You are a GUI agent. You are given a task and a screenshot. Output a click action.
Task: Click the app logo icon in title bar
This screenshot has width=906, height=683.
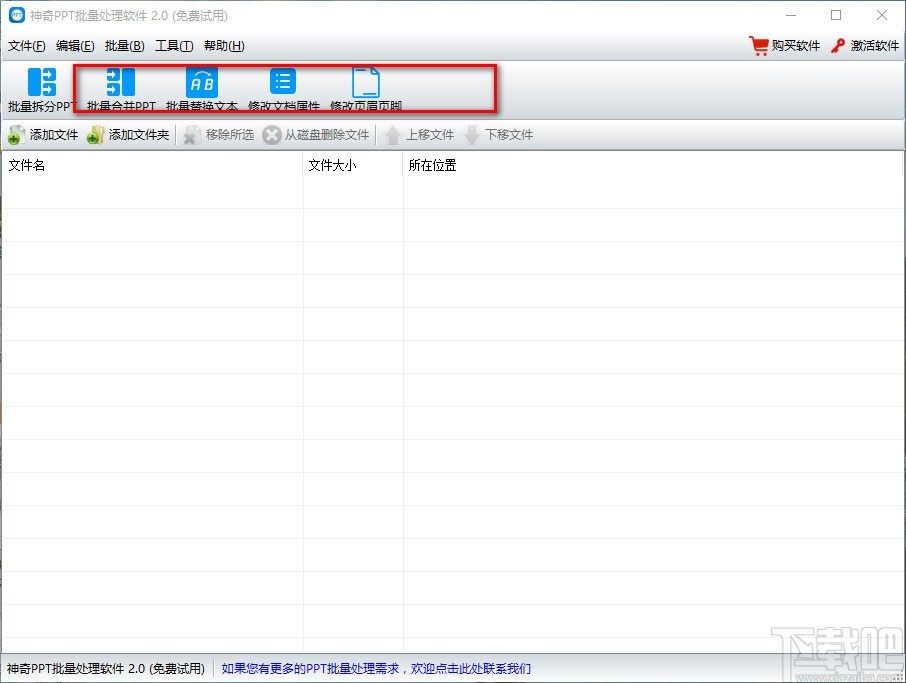click(17, 15)
